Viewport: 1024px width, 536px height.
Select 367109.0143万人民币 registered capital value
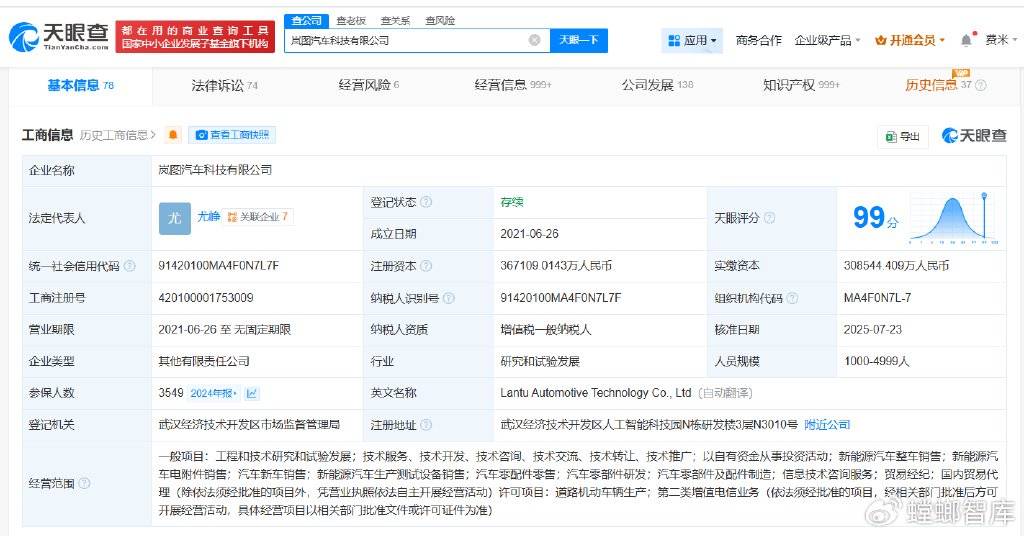556,266
